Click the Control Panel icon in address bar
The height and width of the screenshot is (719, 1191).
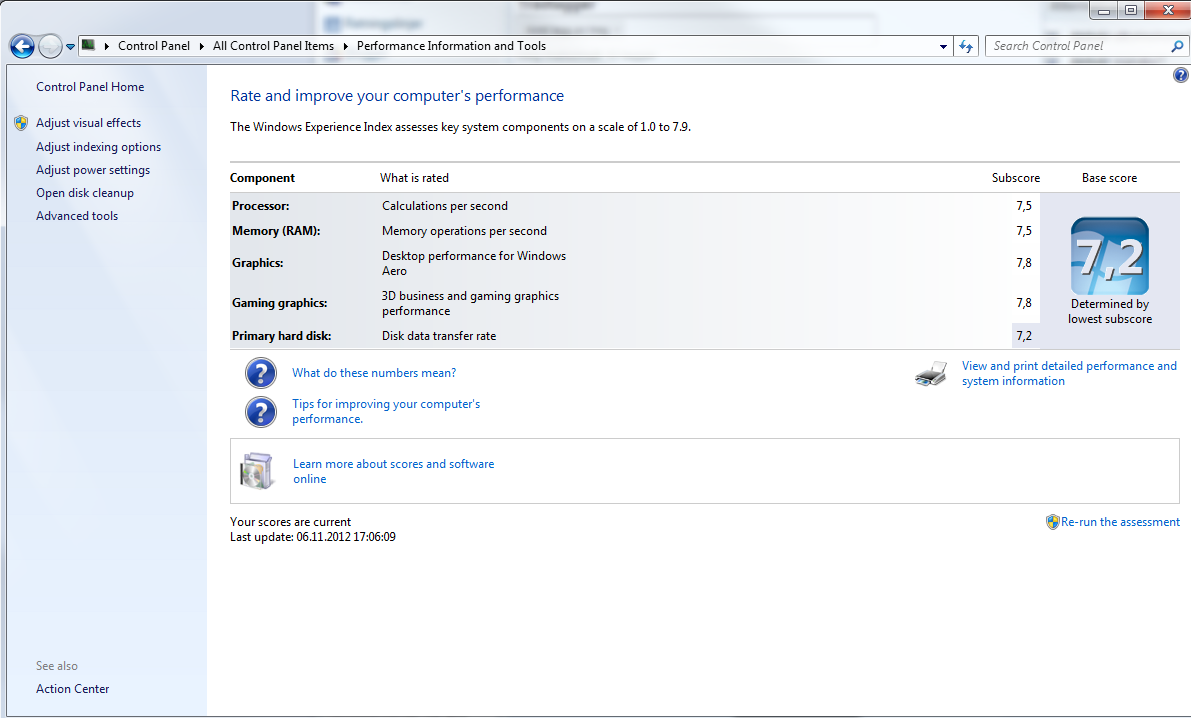tap(88, 46)
